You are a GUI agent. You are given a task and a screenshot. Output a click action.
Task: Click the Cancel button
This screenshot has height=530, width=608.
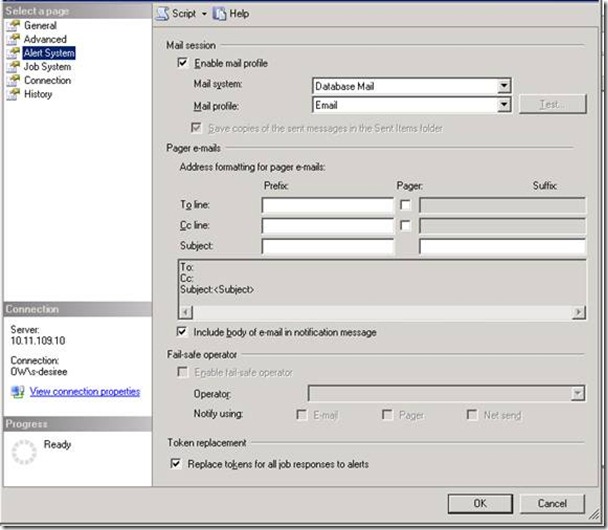click(x=552, y=503)
